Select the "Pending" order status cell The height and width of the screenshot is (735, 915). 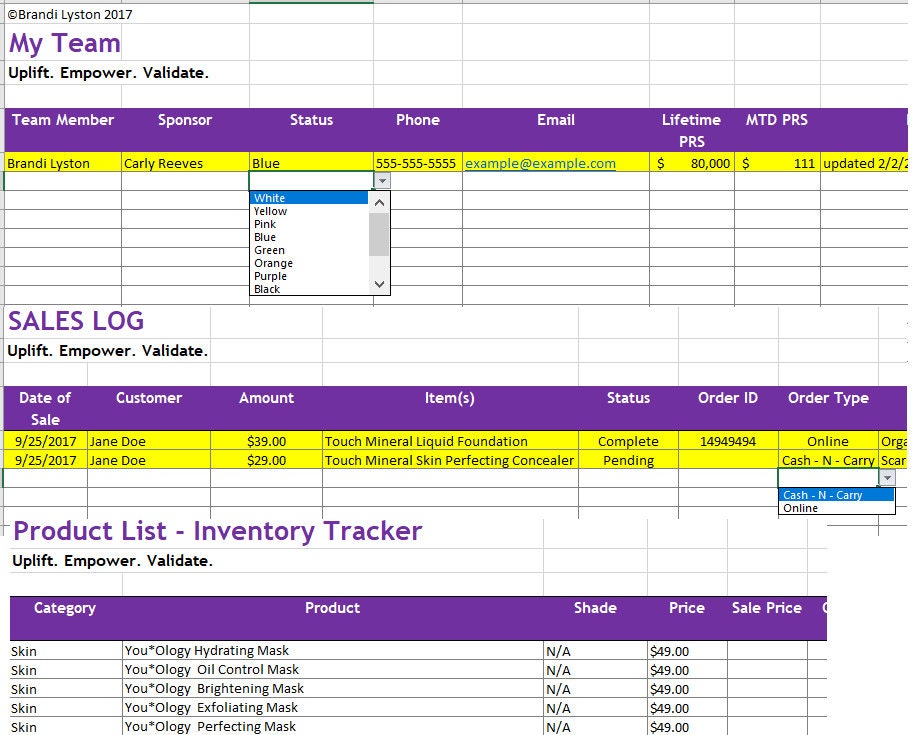coord(628,460)
